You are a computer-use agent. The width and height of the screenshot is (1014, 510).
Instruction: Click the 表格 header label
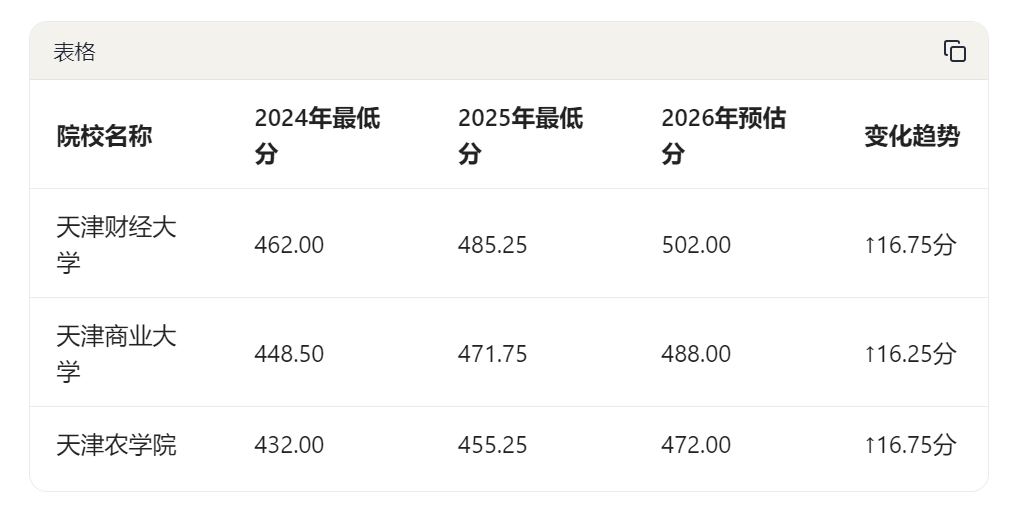point(74,52)
